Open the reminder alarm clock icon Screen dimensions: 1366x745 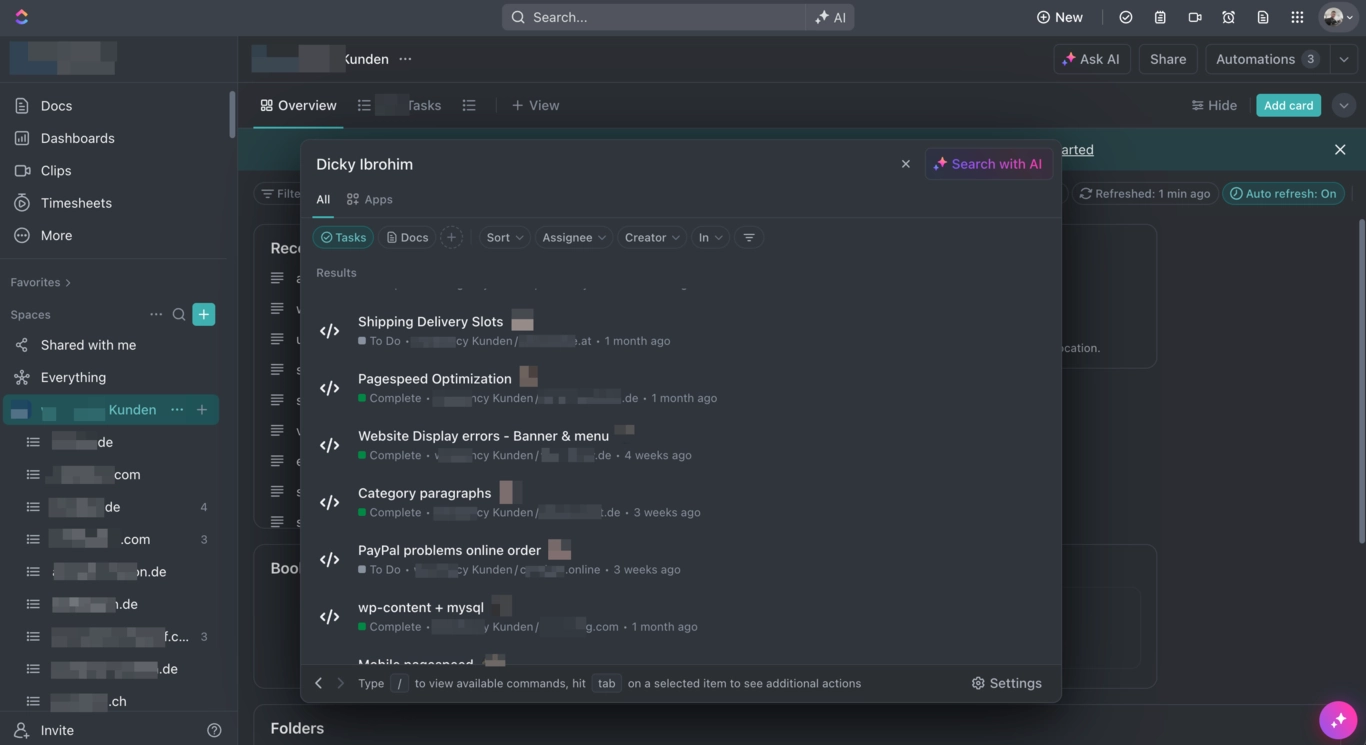coord(1228,17)
